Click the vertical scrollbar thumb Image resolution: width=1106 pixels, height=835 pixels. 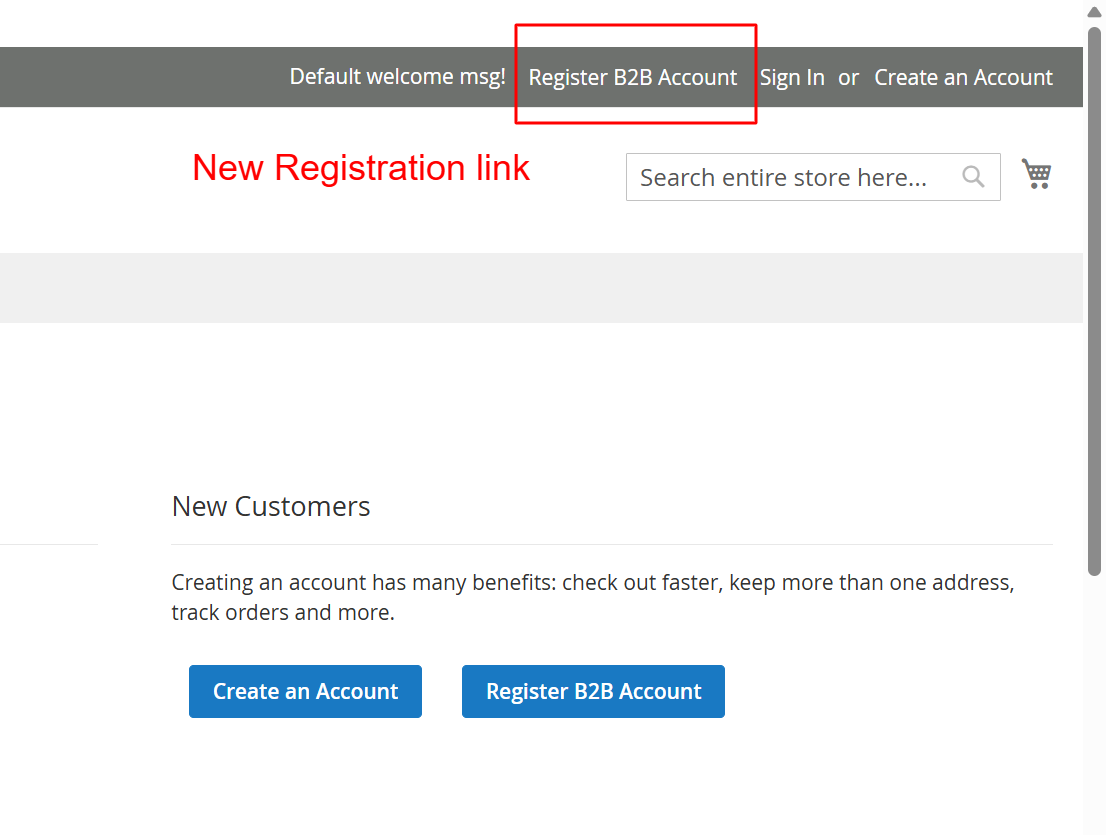pos(1095,300)
